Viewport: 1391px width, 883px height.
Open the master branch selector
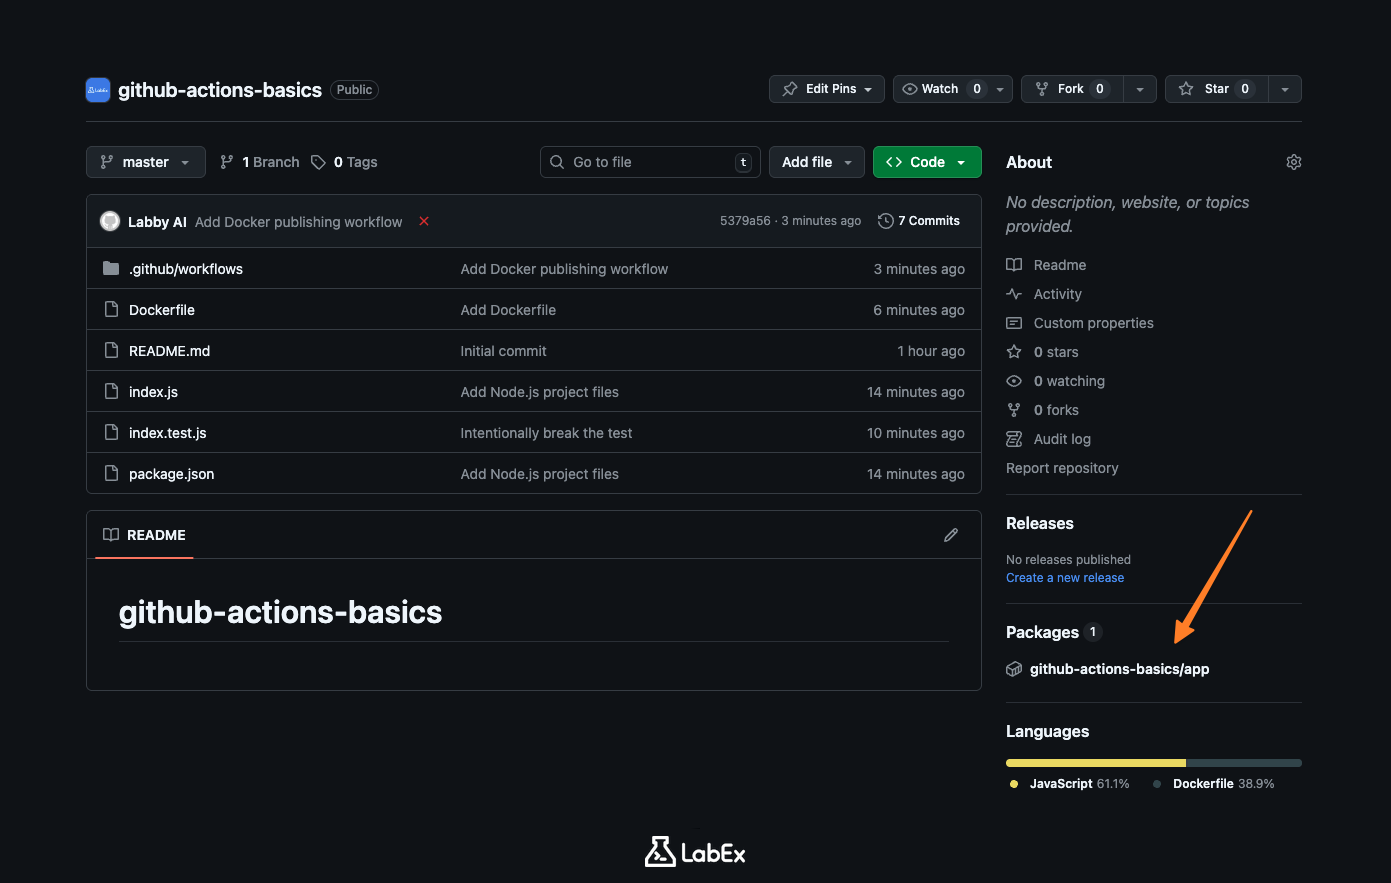[x=146, y=162]
